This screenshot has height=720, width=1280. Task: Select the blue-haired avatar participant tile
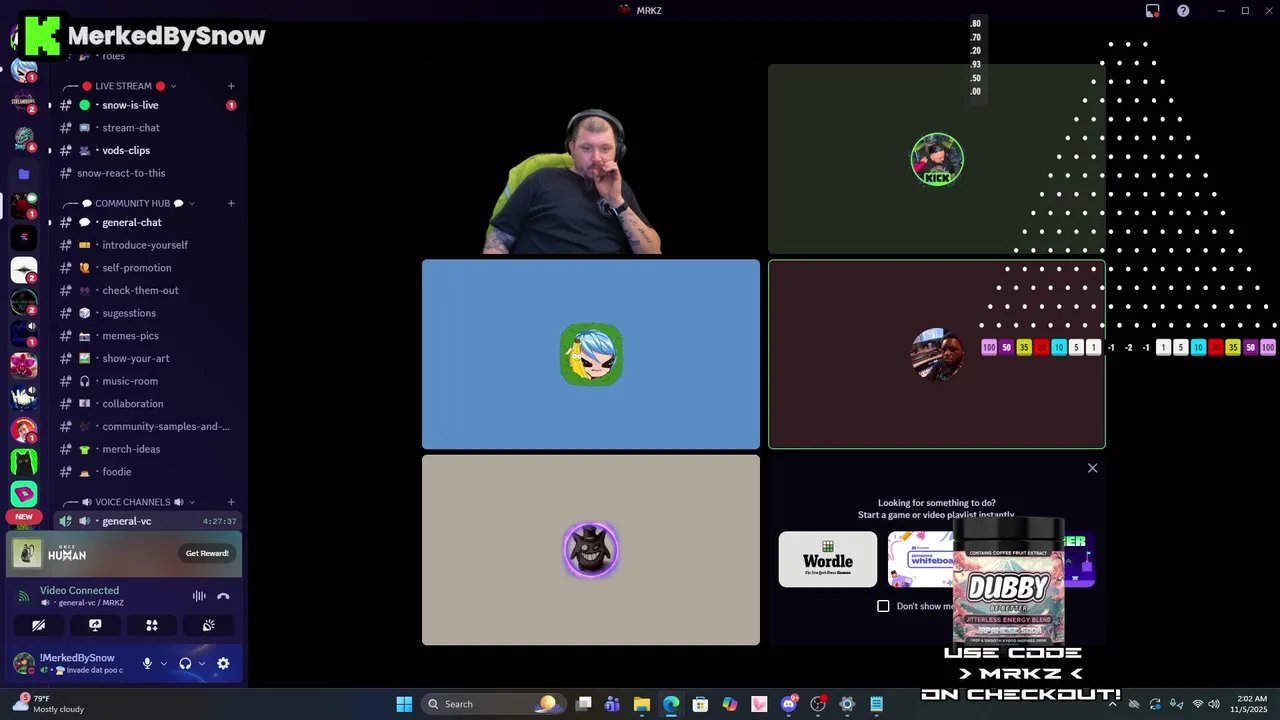click(591, 354)
